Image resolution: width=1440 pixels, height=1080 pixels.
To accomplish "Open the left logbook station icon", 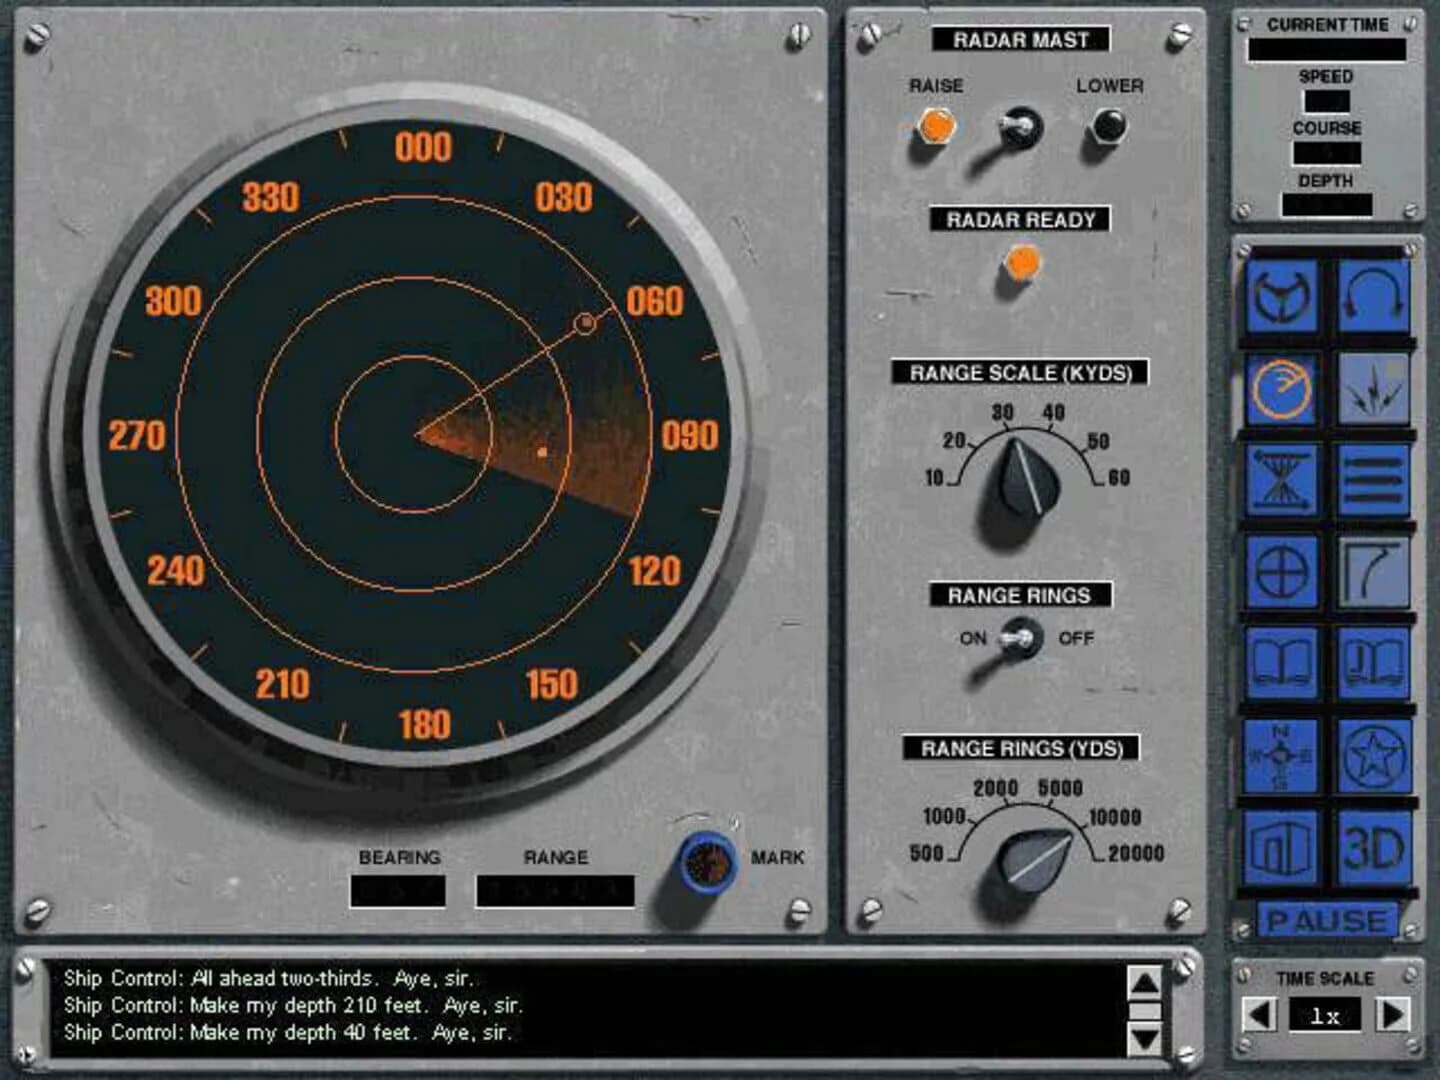I will [1283, 662].
